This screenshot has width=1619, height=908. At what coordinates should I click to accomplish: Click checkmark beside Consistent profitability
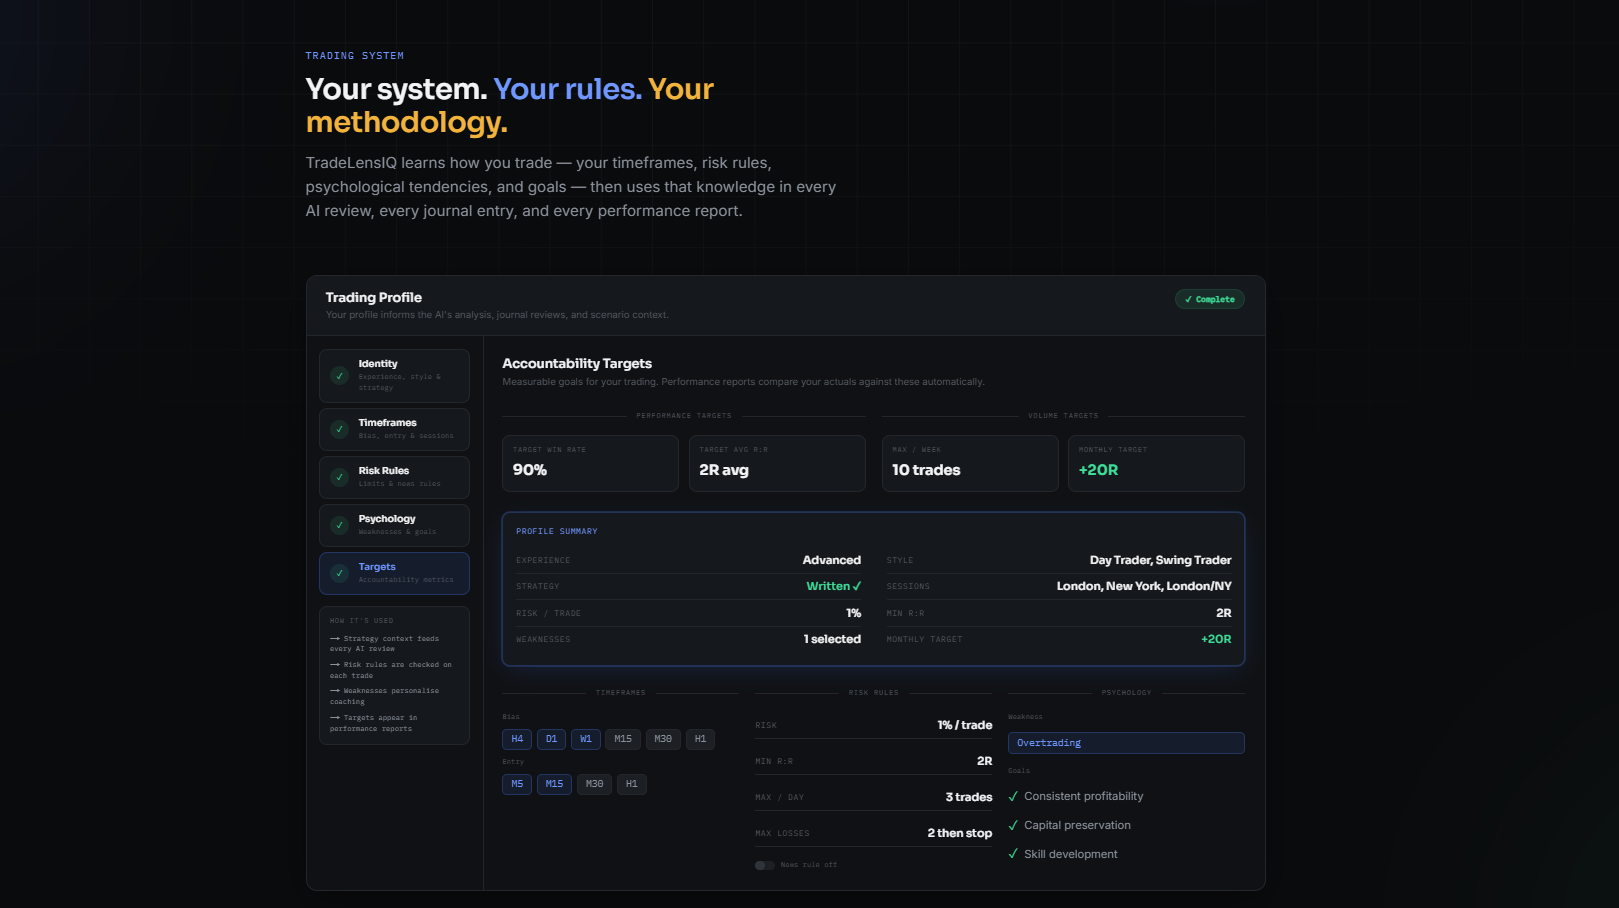pos(1013,797)
